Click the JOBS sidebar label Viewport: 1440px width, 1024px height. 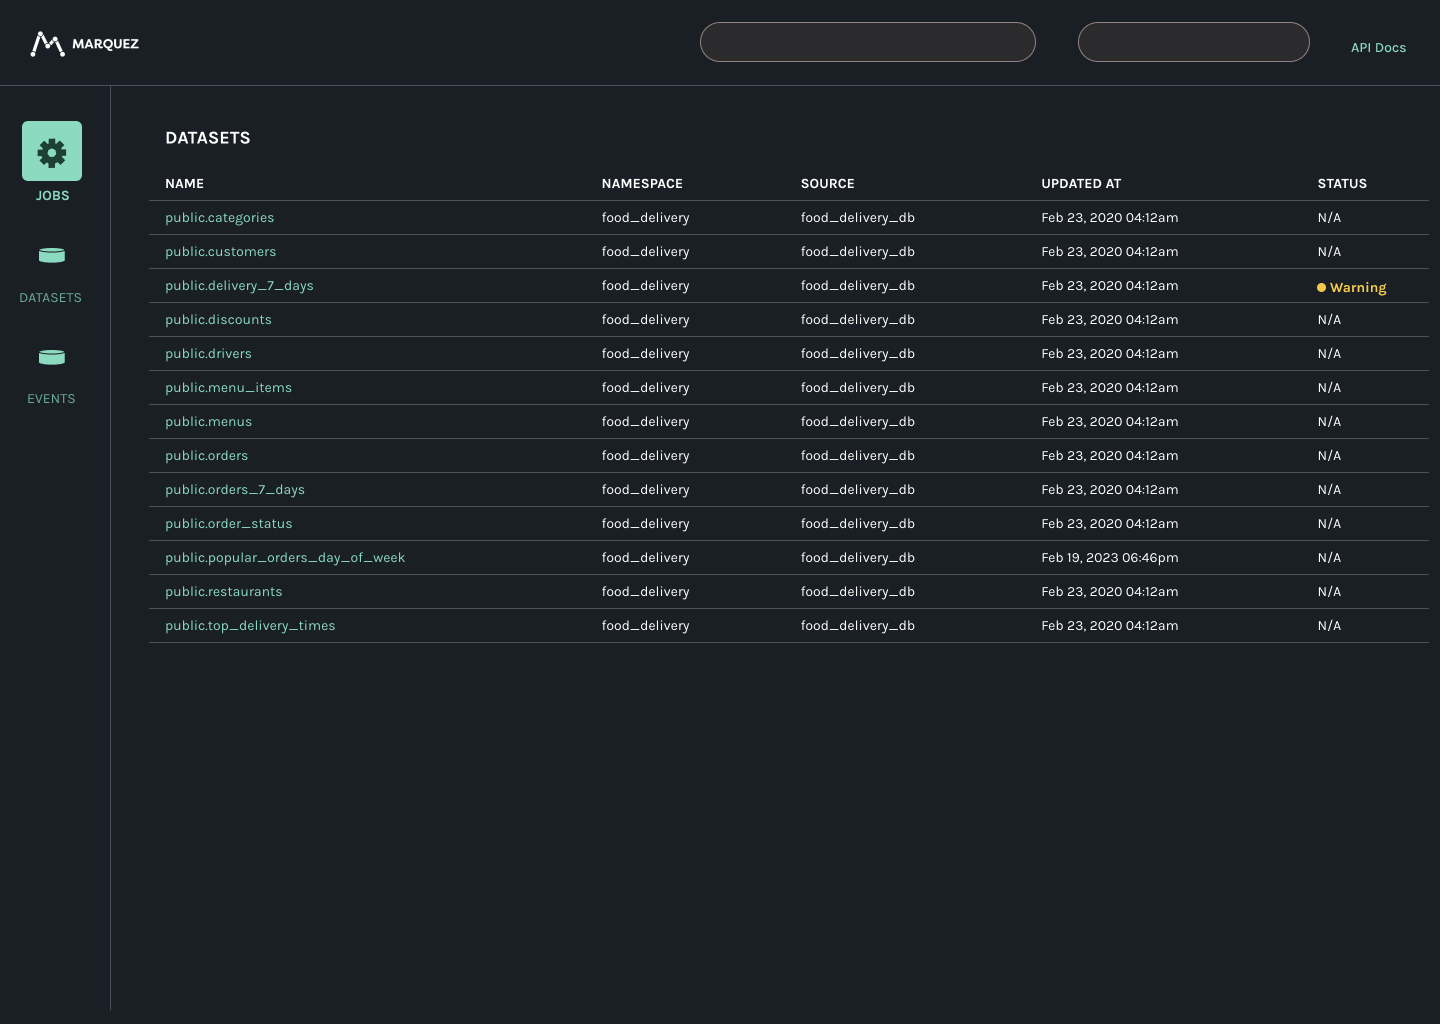[52, 196]
